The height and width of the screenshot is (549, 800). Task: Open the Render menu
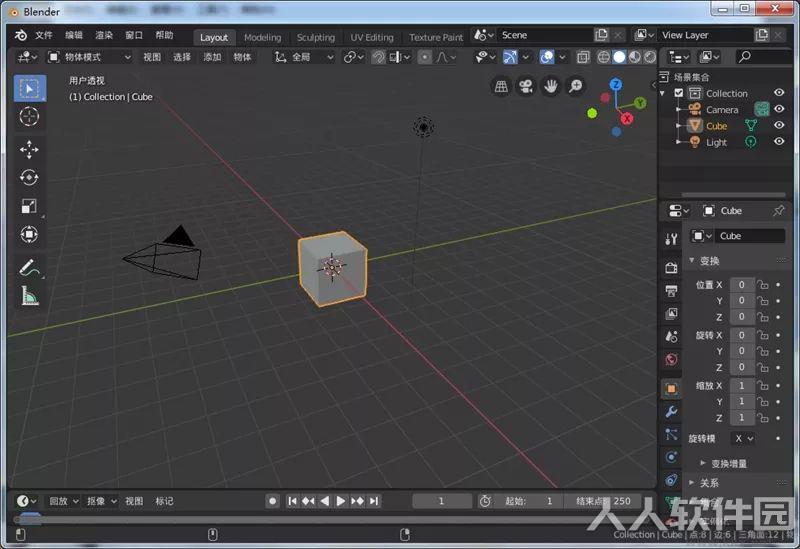click(104, 35)
